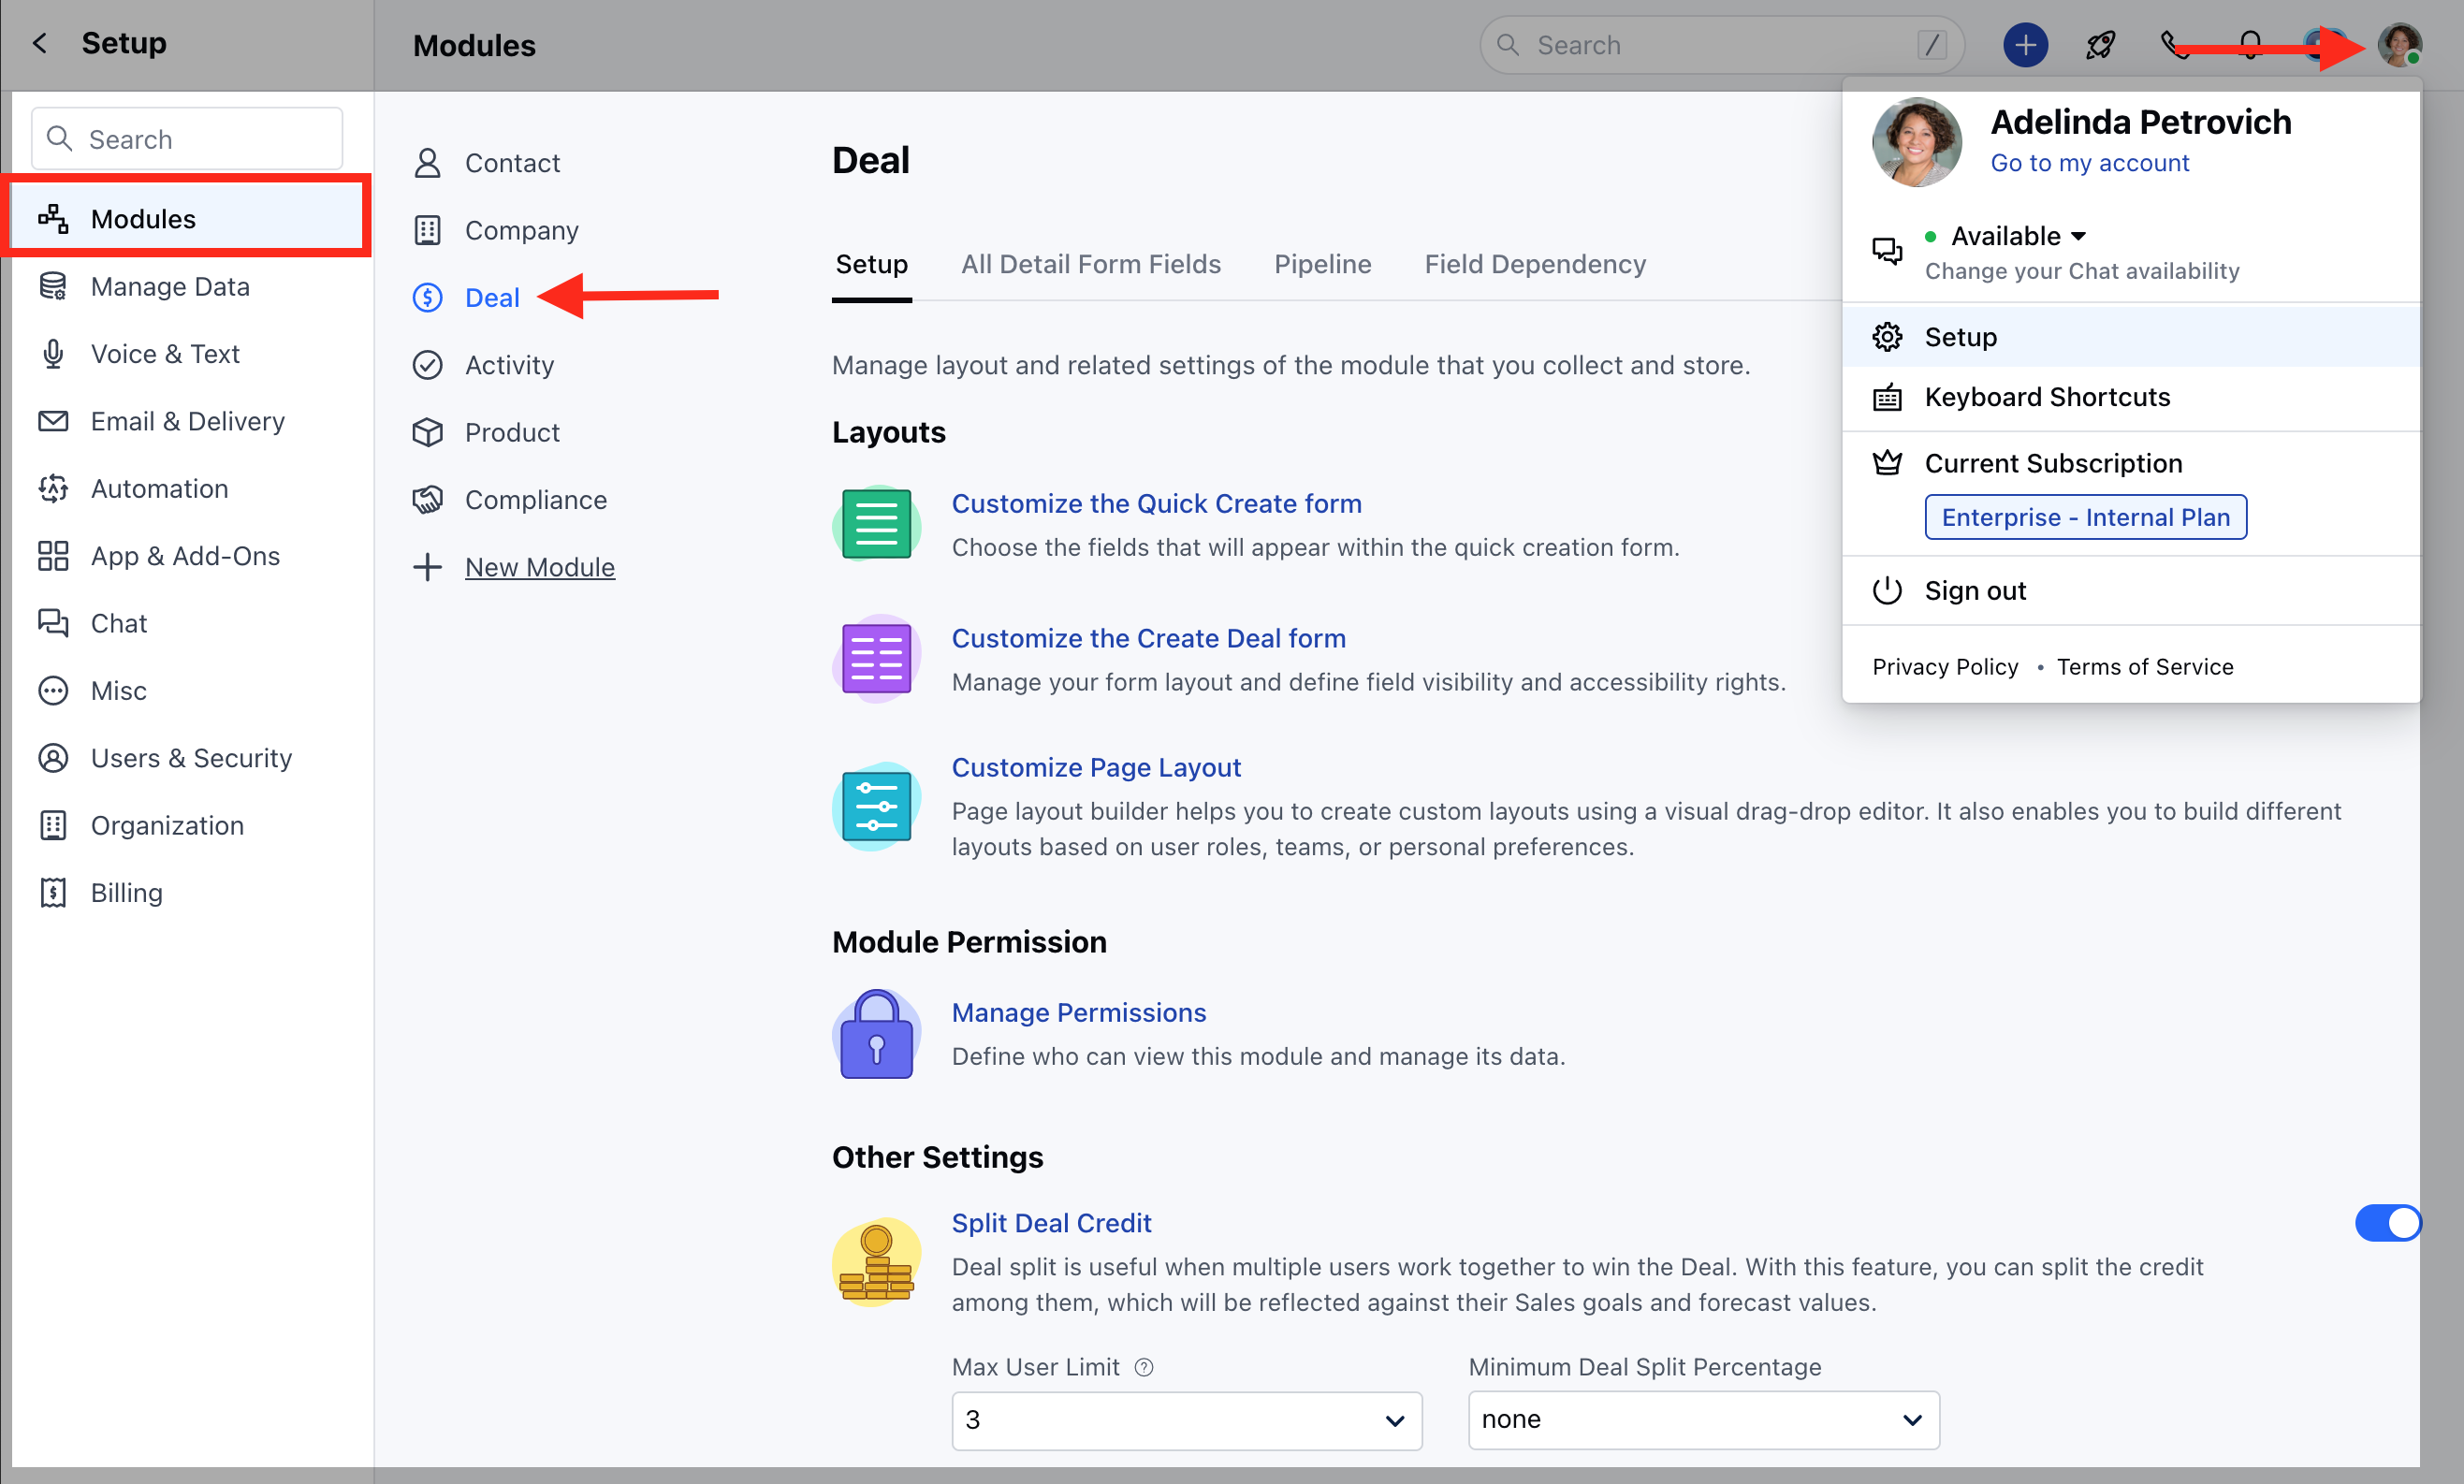The image size is (2464, 1484).
Task: Open Minimum Deal Split Percentage dropdown
Action: tap(1703, 1420)
